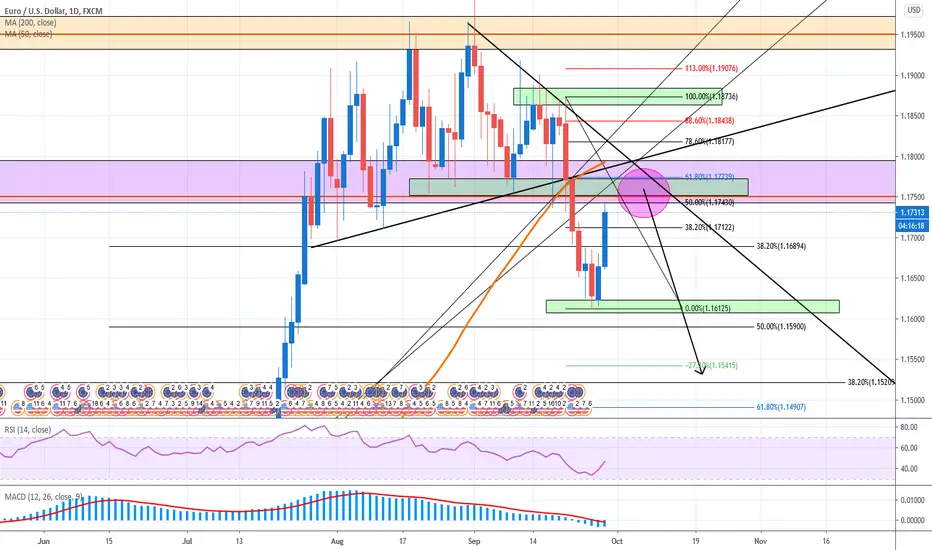Screen dimensions: 932x550
Task: Click 0.00000 on the MACD scale
Action: pyautogui.click(x=912, y=520)
